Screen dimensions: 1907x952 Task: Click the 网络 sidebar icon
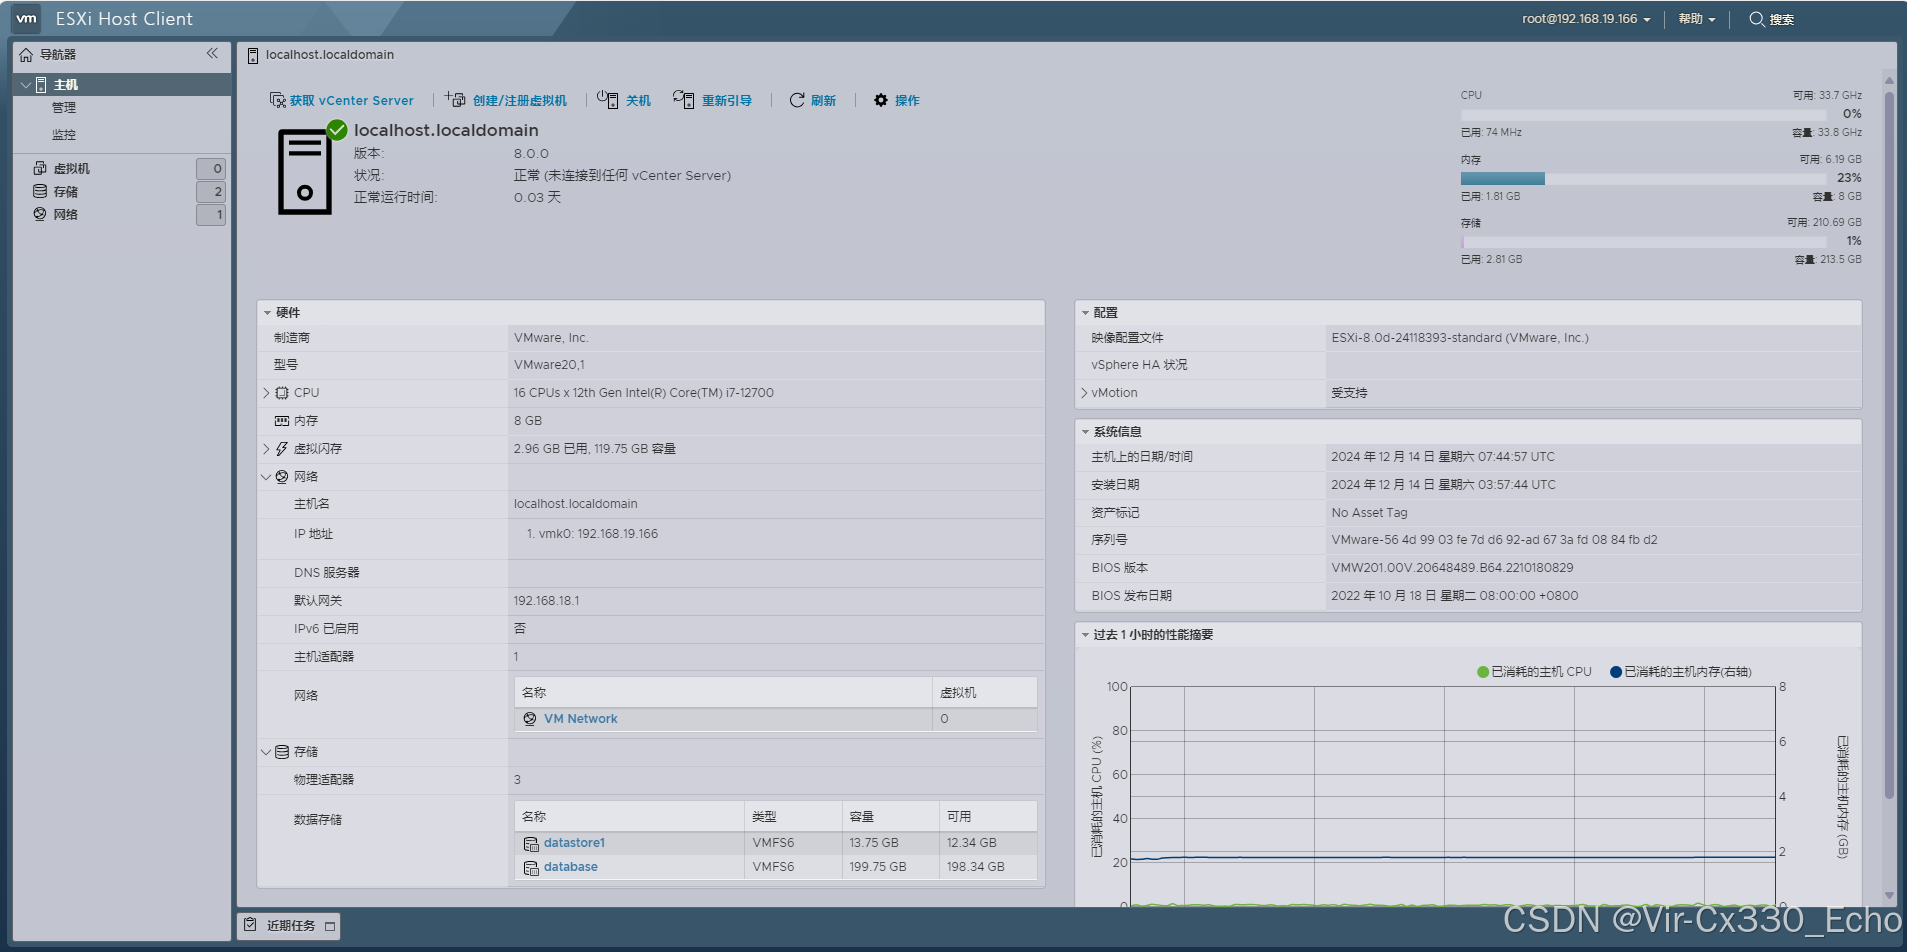coord(40,214)
